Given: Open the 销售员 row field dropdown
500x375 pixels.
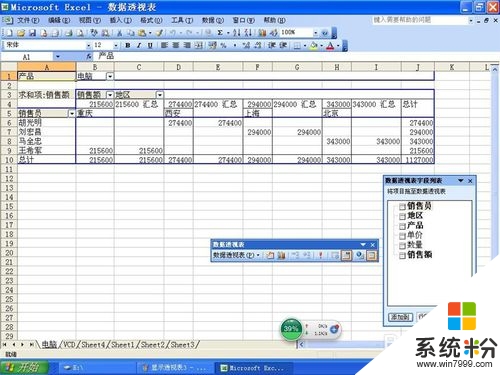Looking at the screenshot, I should 72,114.
